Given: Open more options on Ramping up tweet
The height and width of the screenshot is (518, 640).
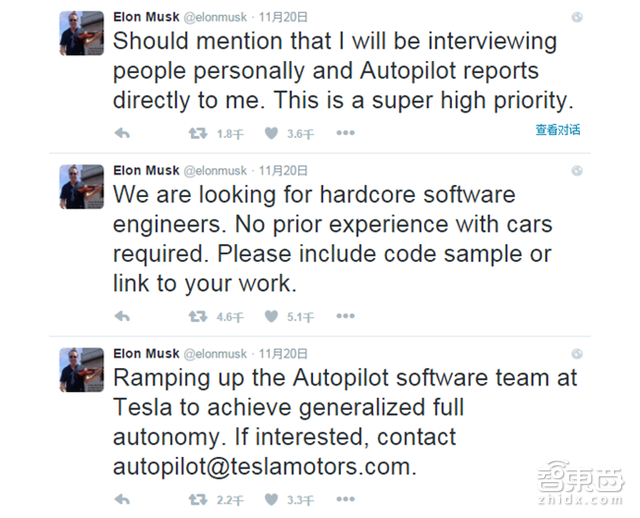Looking at the screenshot, I should pos(345,499).
